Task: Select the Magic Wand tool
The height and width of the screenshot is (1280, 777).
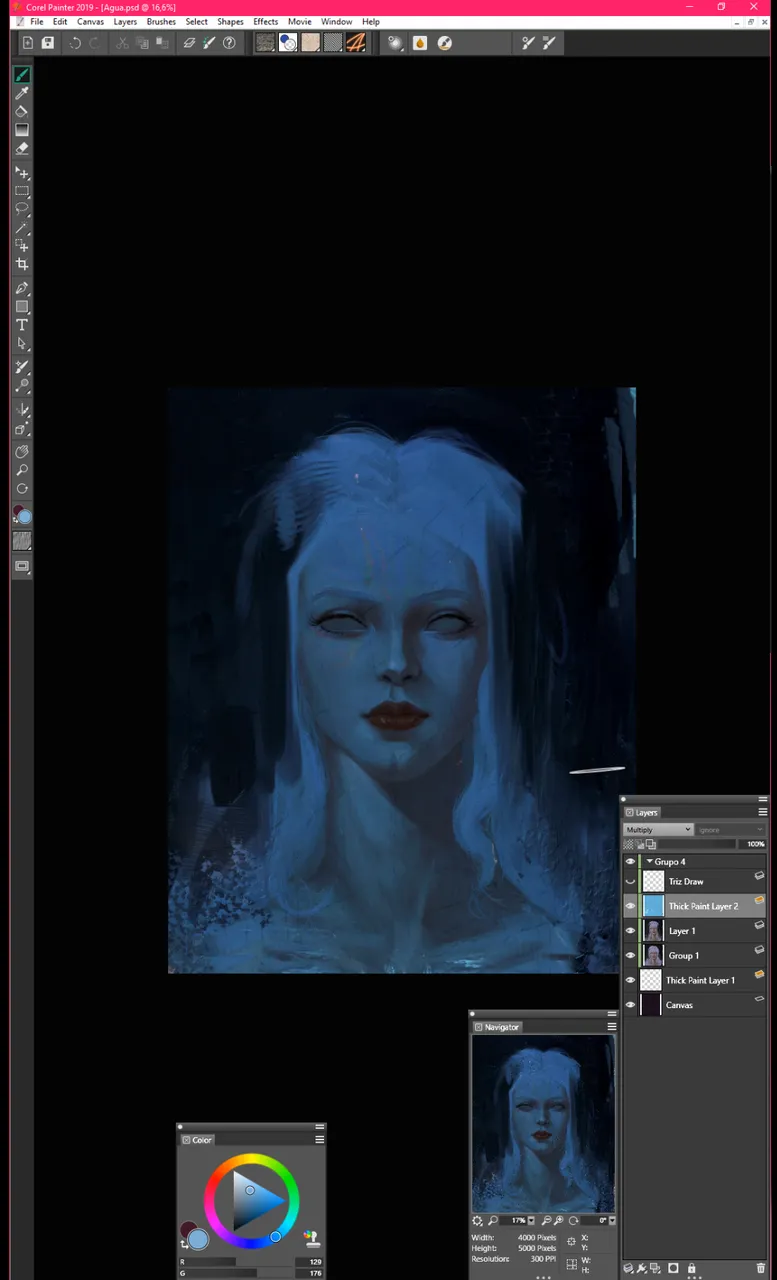Action: point(21,227)
